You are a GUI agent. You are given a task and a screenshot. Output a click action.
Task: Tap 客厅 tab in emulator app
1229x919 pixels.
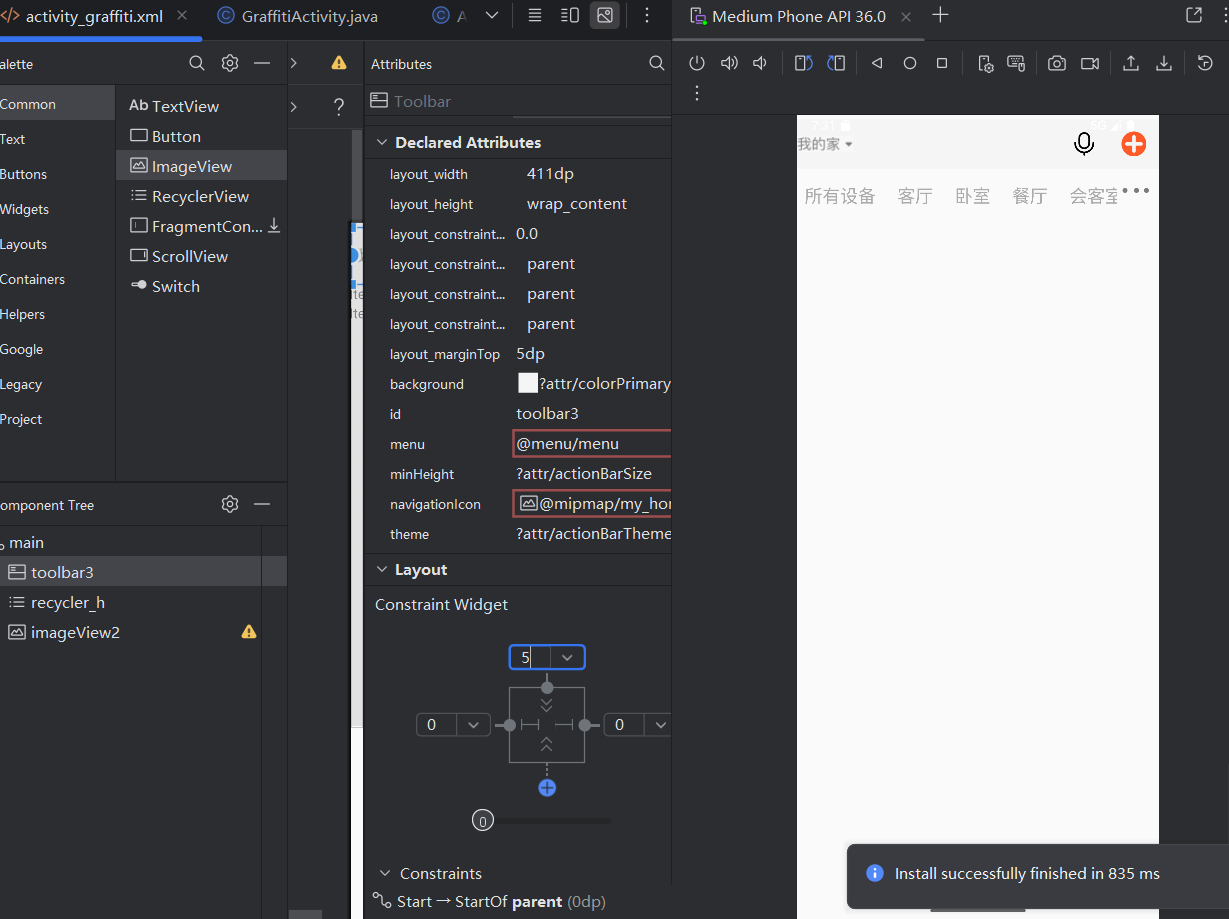coord(915,196)
